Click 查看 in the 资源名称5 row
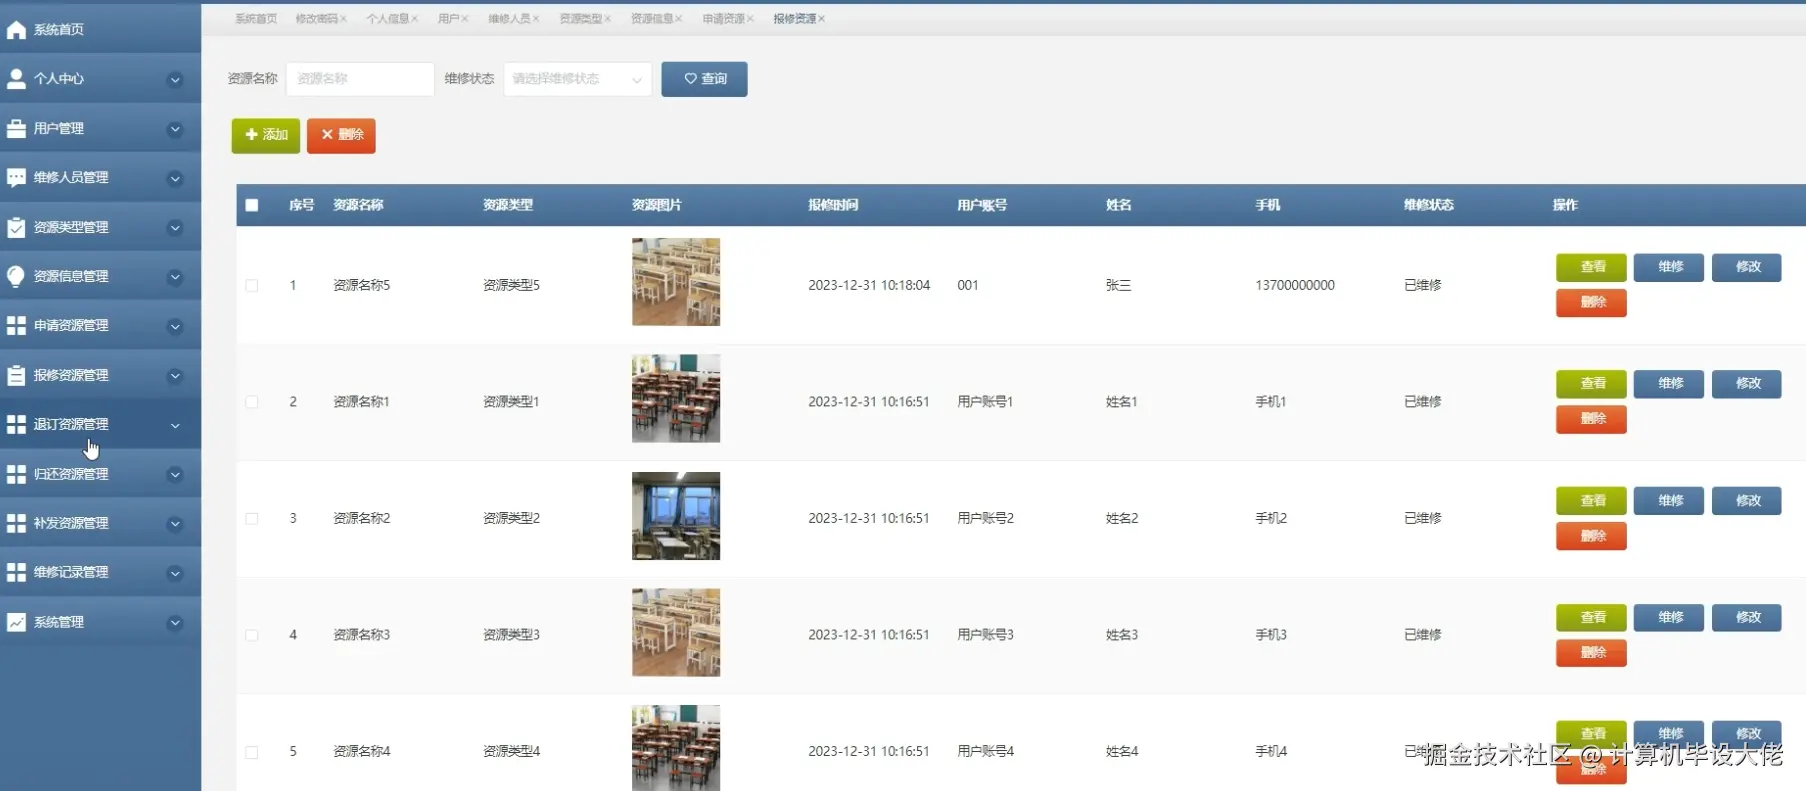 tap(1591, 267)
